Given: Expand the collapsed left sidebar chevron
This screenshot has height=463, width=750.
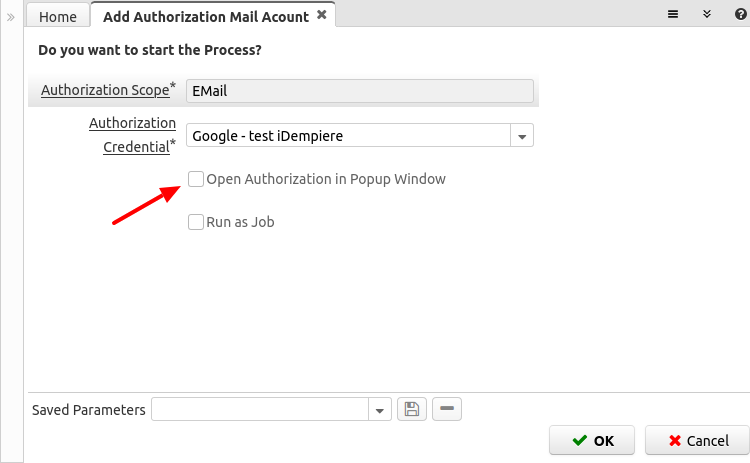Looking at the screenshot, I should tap(11, 17).
